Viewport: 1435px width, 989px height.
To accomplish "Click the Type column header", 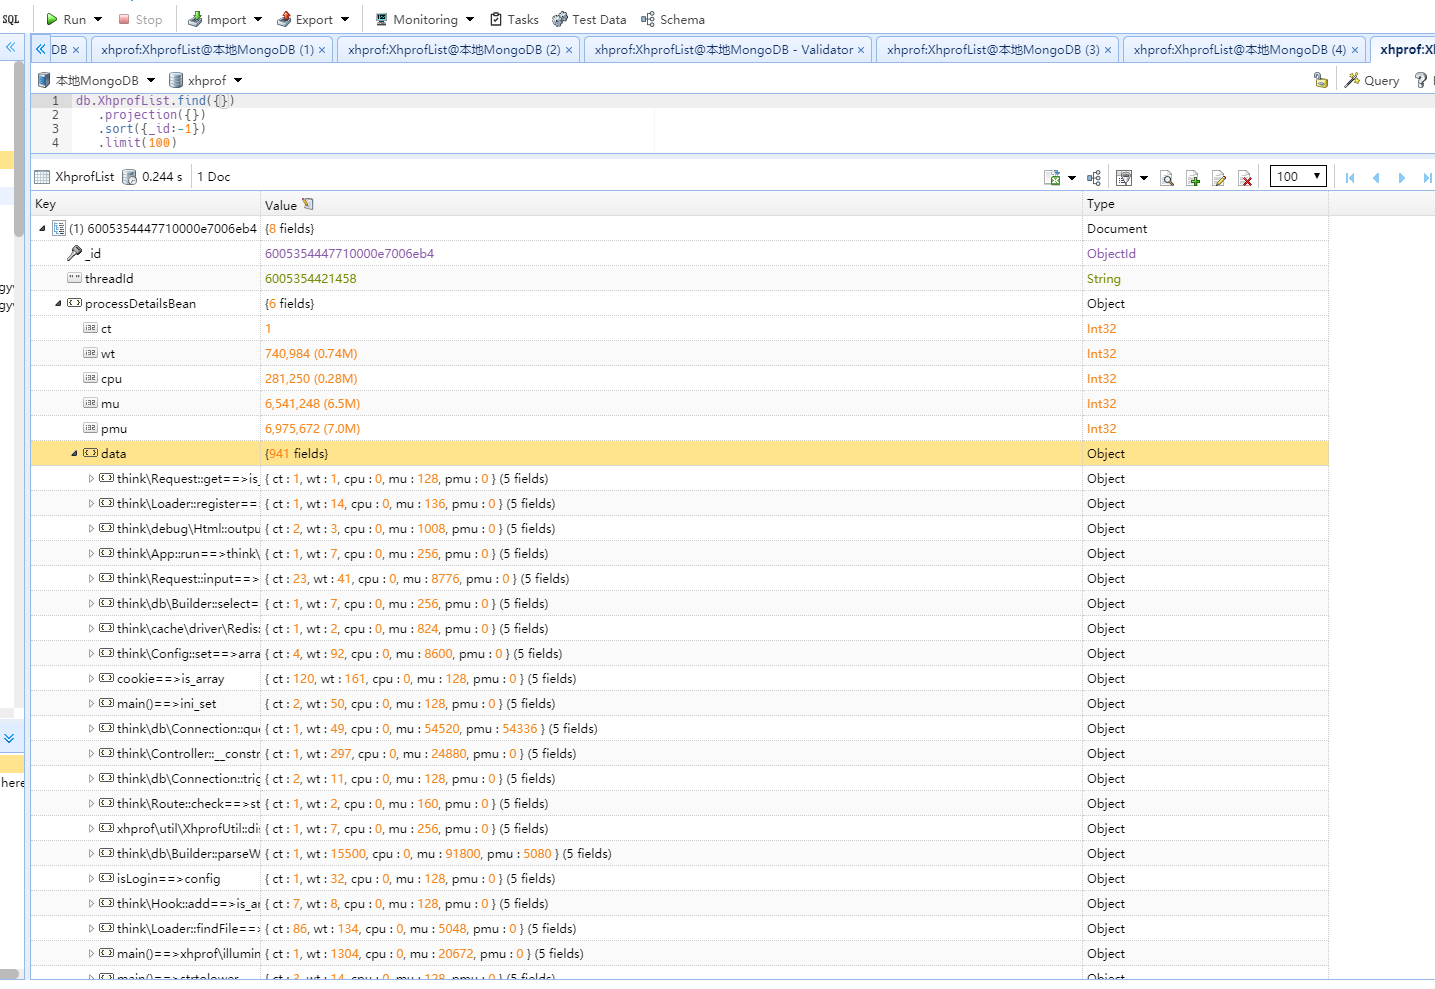I will (x=1205, y=204).
